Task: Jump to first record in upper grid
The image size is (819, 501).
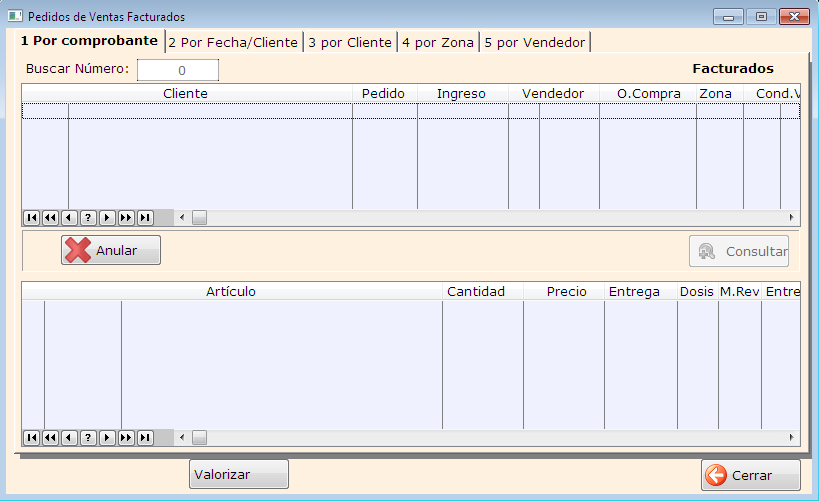Action: coord(31,217)
